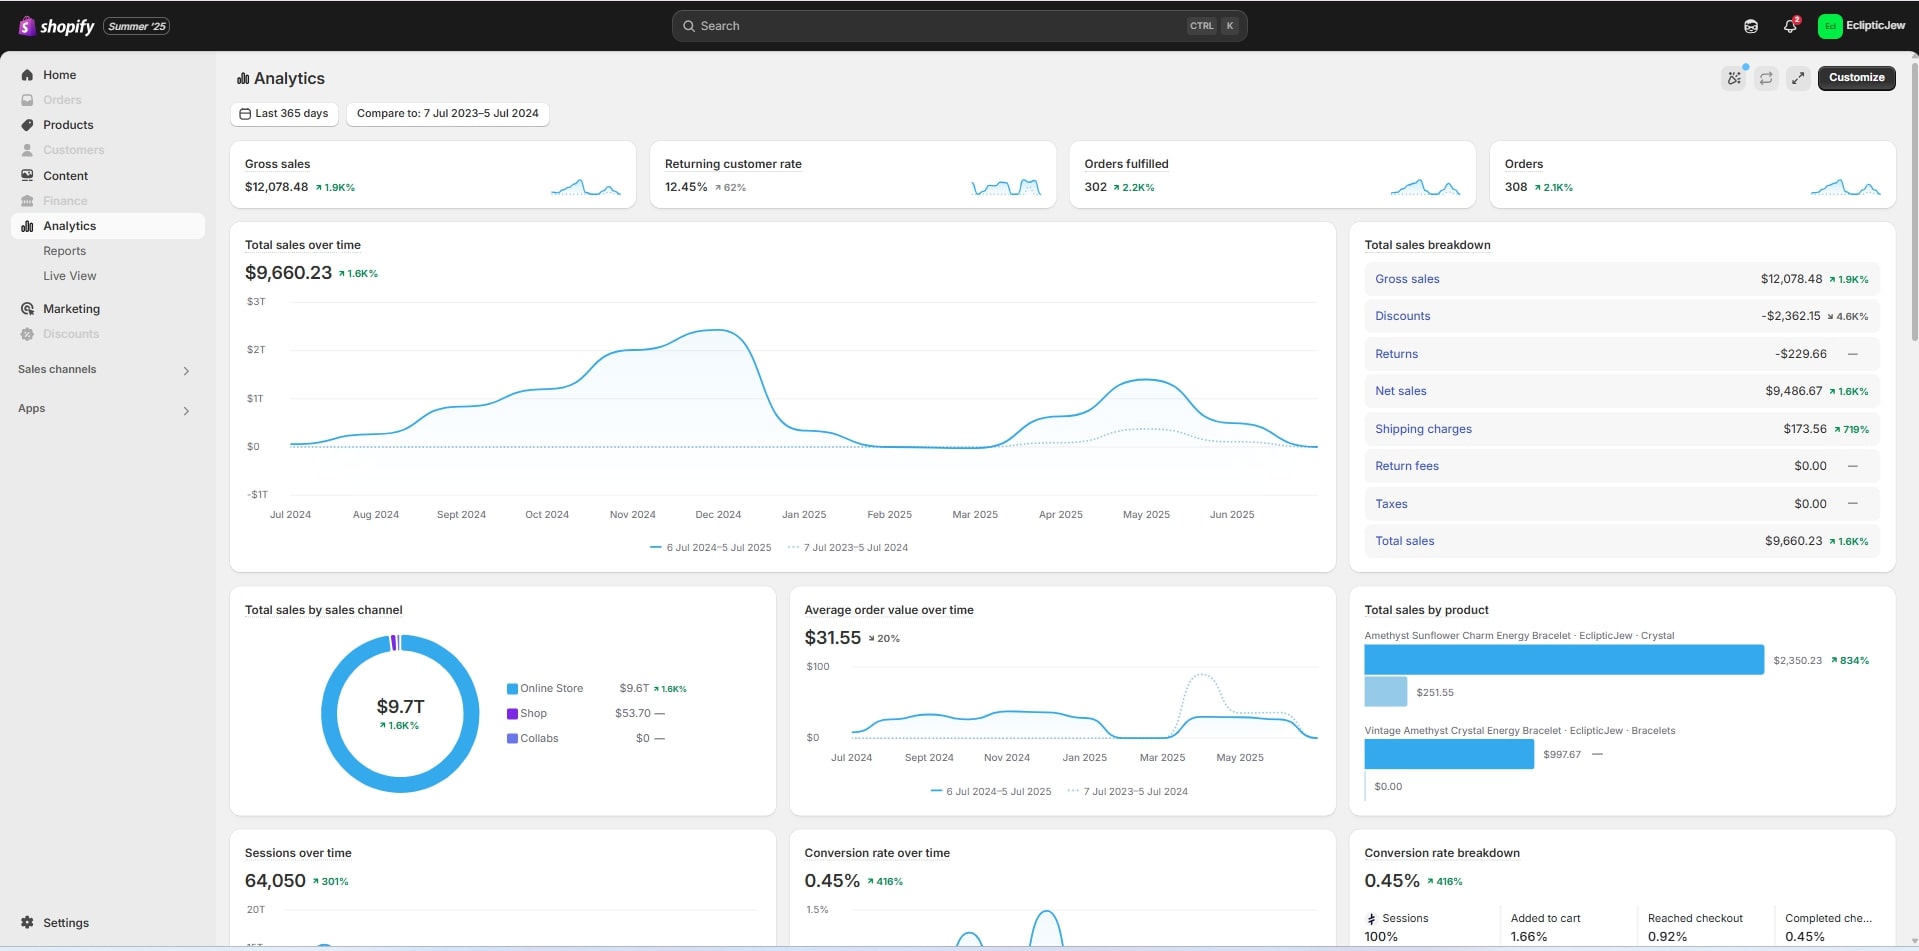The height and width of the screenshot is (951, 1919).
Task: Click the page vertical scrollbar
Action: 1913,200
